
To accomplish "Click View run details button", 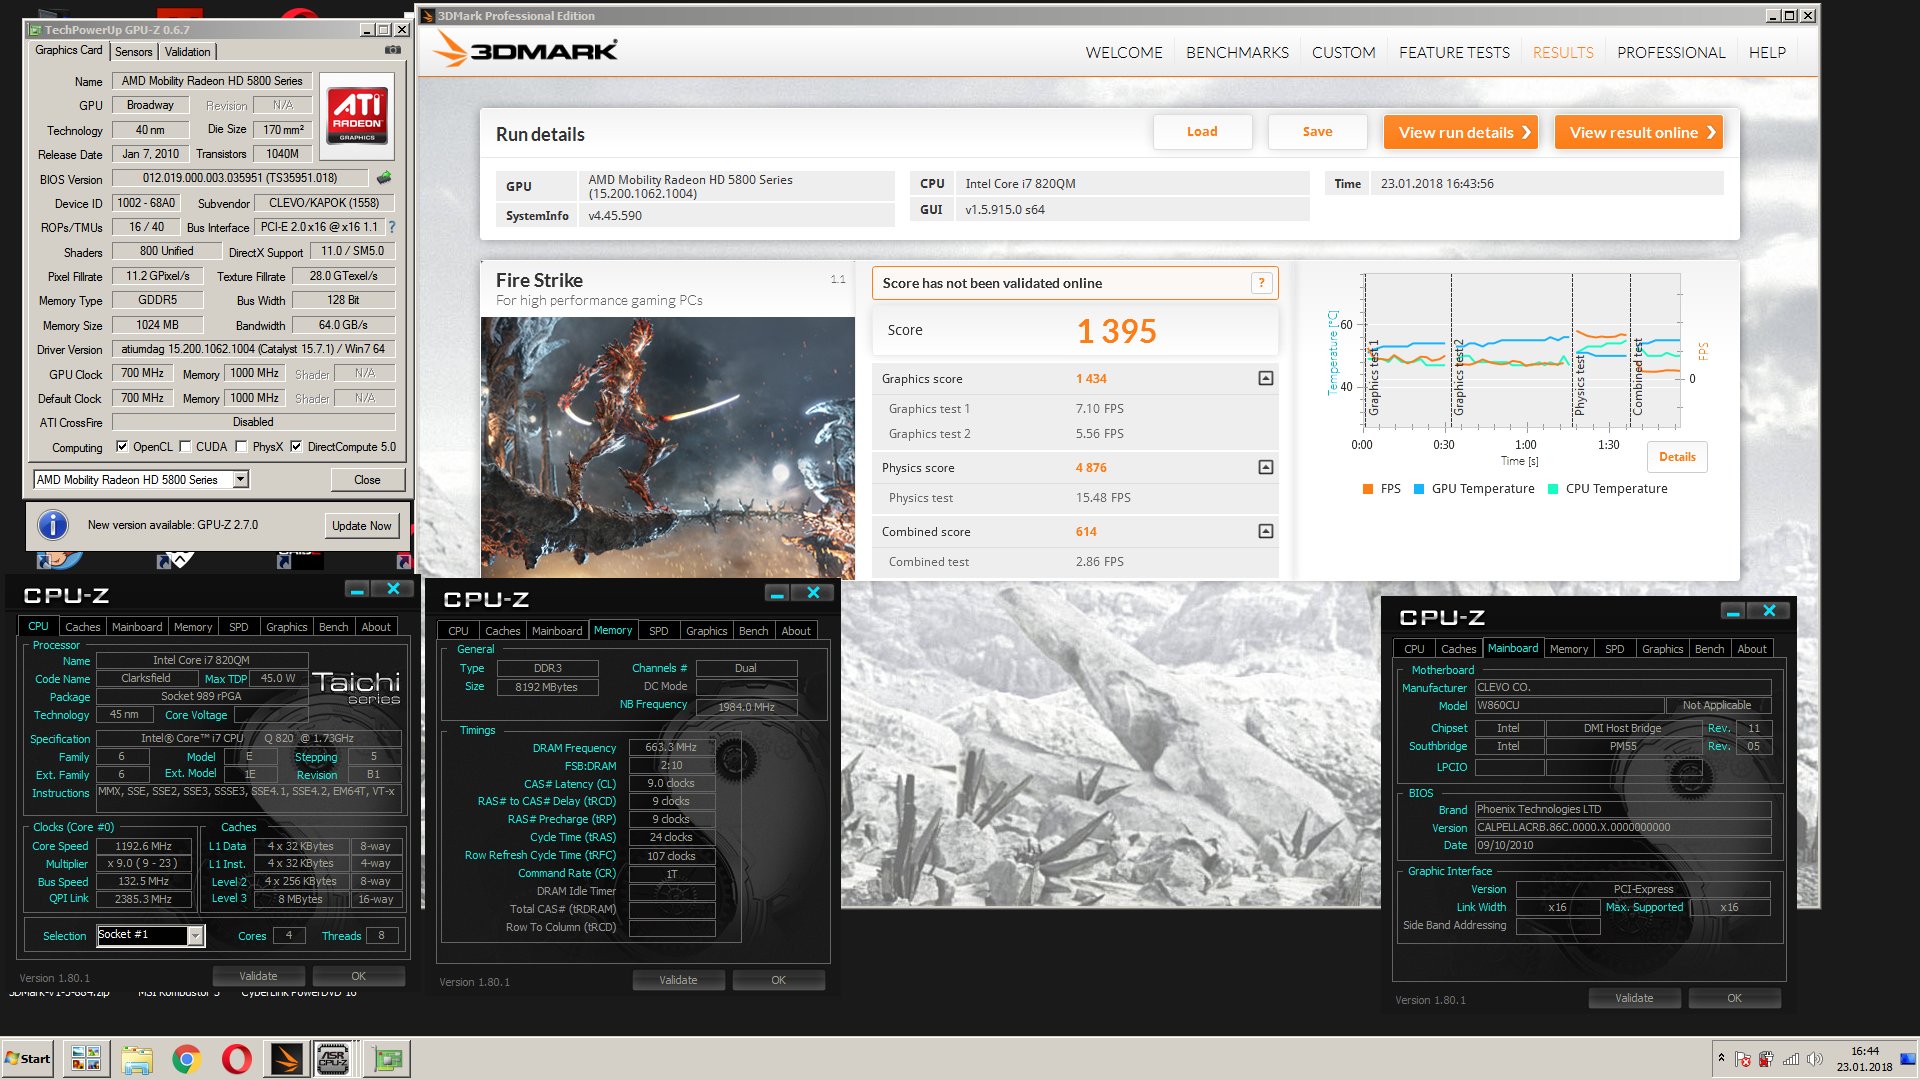I will [1461, 132].
